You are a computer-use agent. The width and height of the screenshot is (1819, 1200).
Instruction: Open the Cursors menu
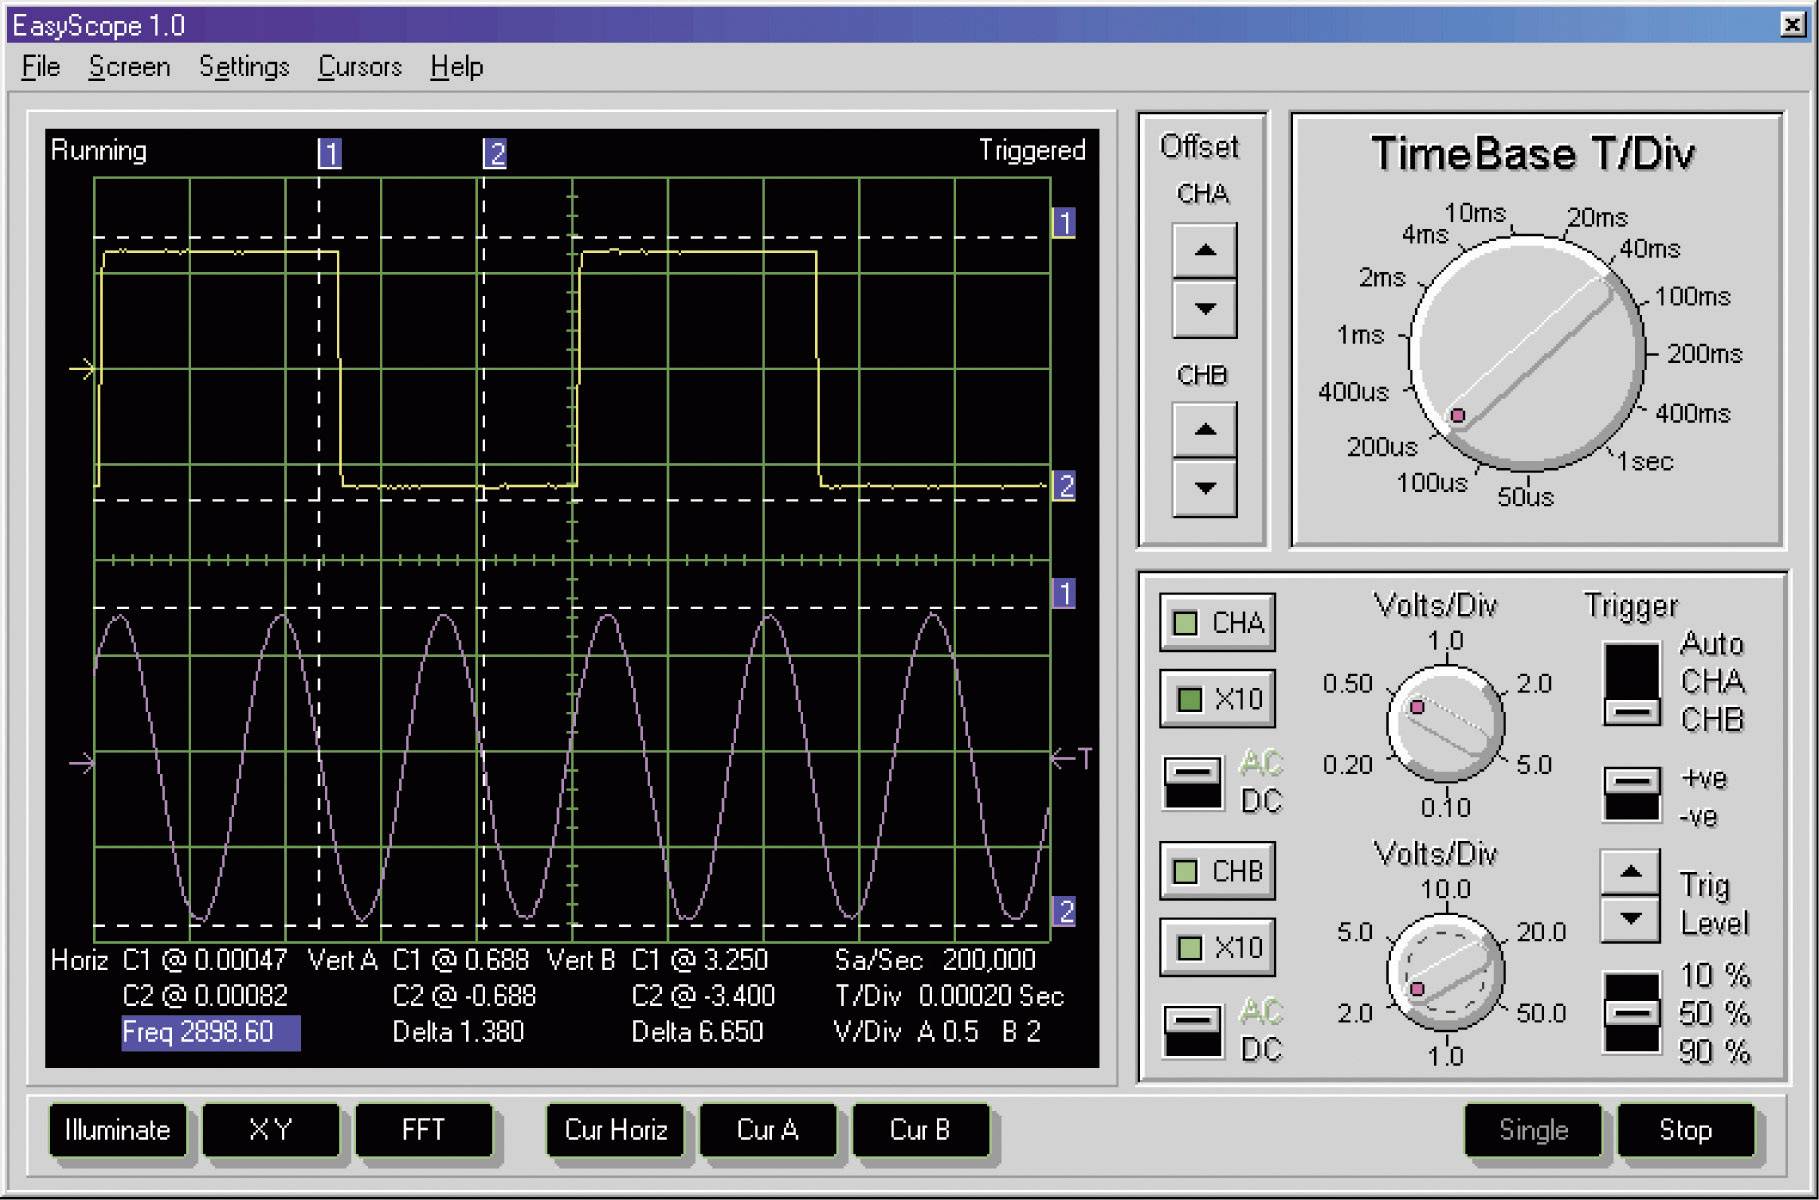[x=359, y=67]
